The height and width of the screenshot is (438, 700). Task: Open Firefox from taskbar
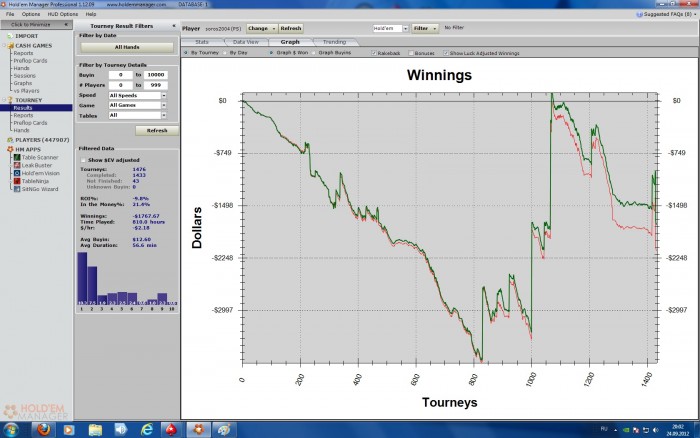coord(43,430)
